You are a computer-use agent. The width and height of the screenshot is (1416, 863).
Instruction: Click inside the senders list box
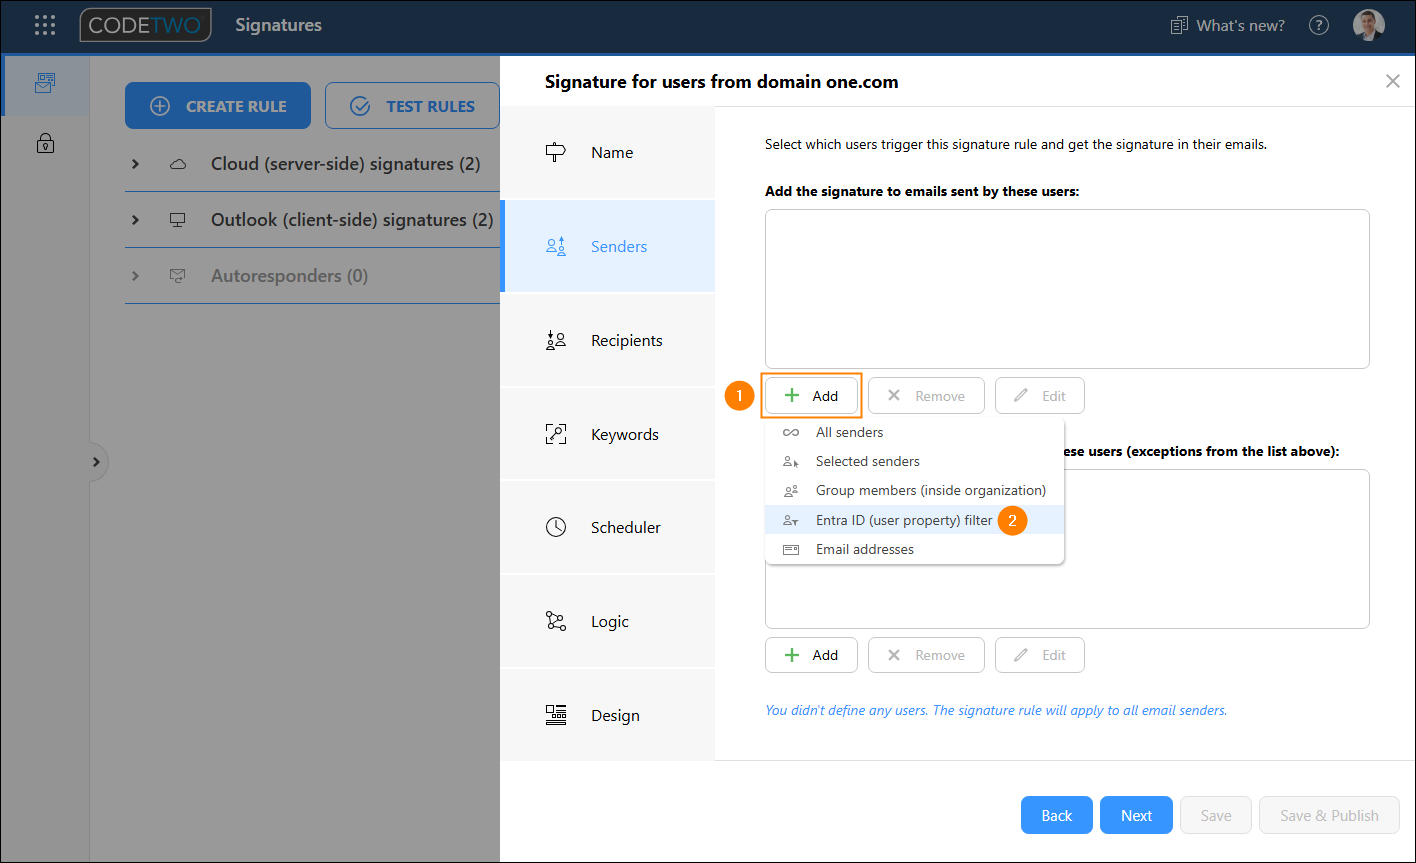[1067, 289]
